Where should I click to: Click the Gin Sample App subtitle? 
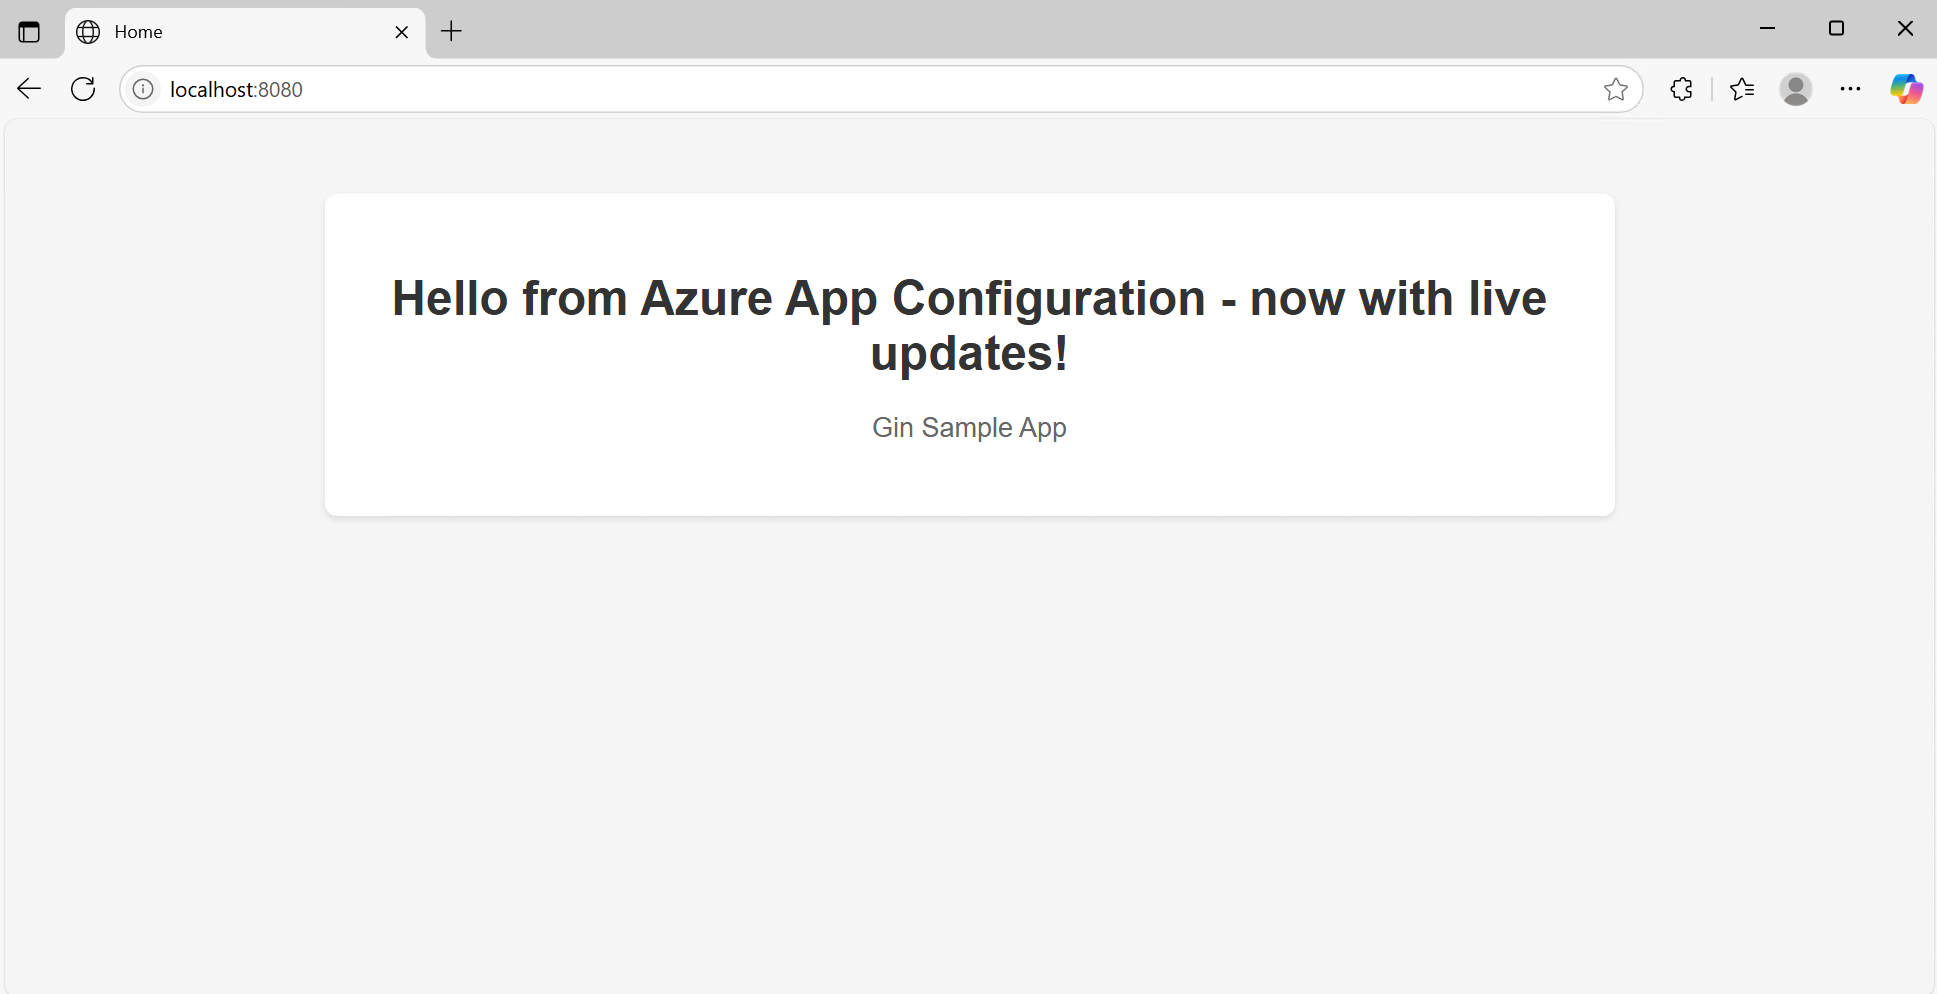(x=969, y=427)
